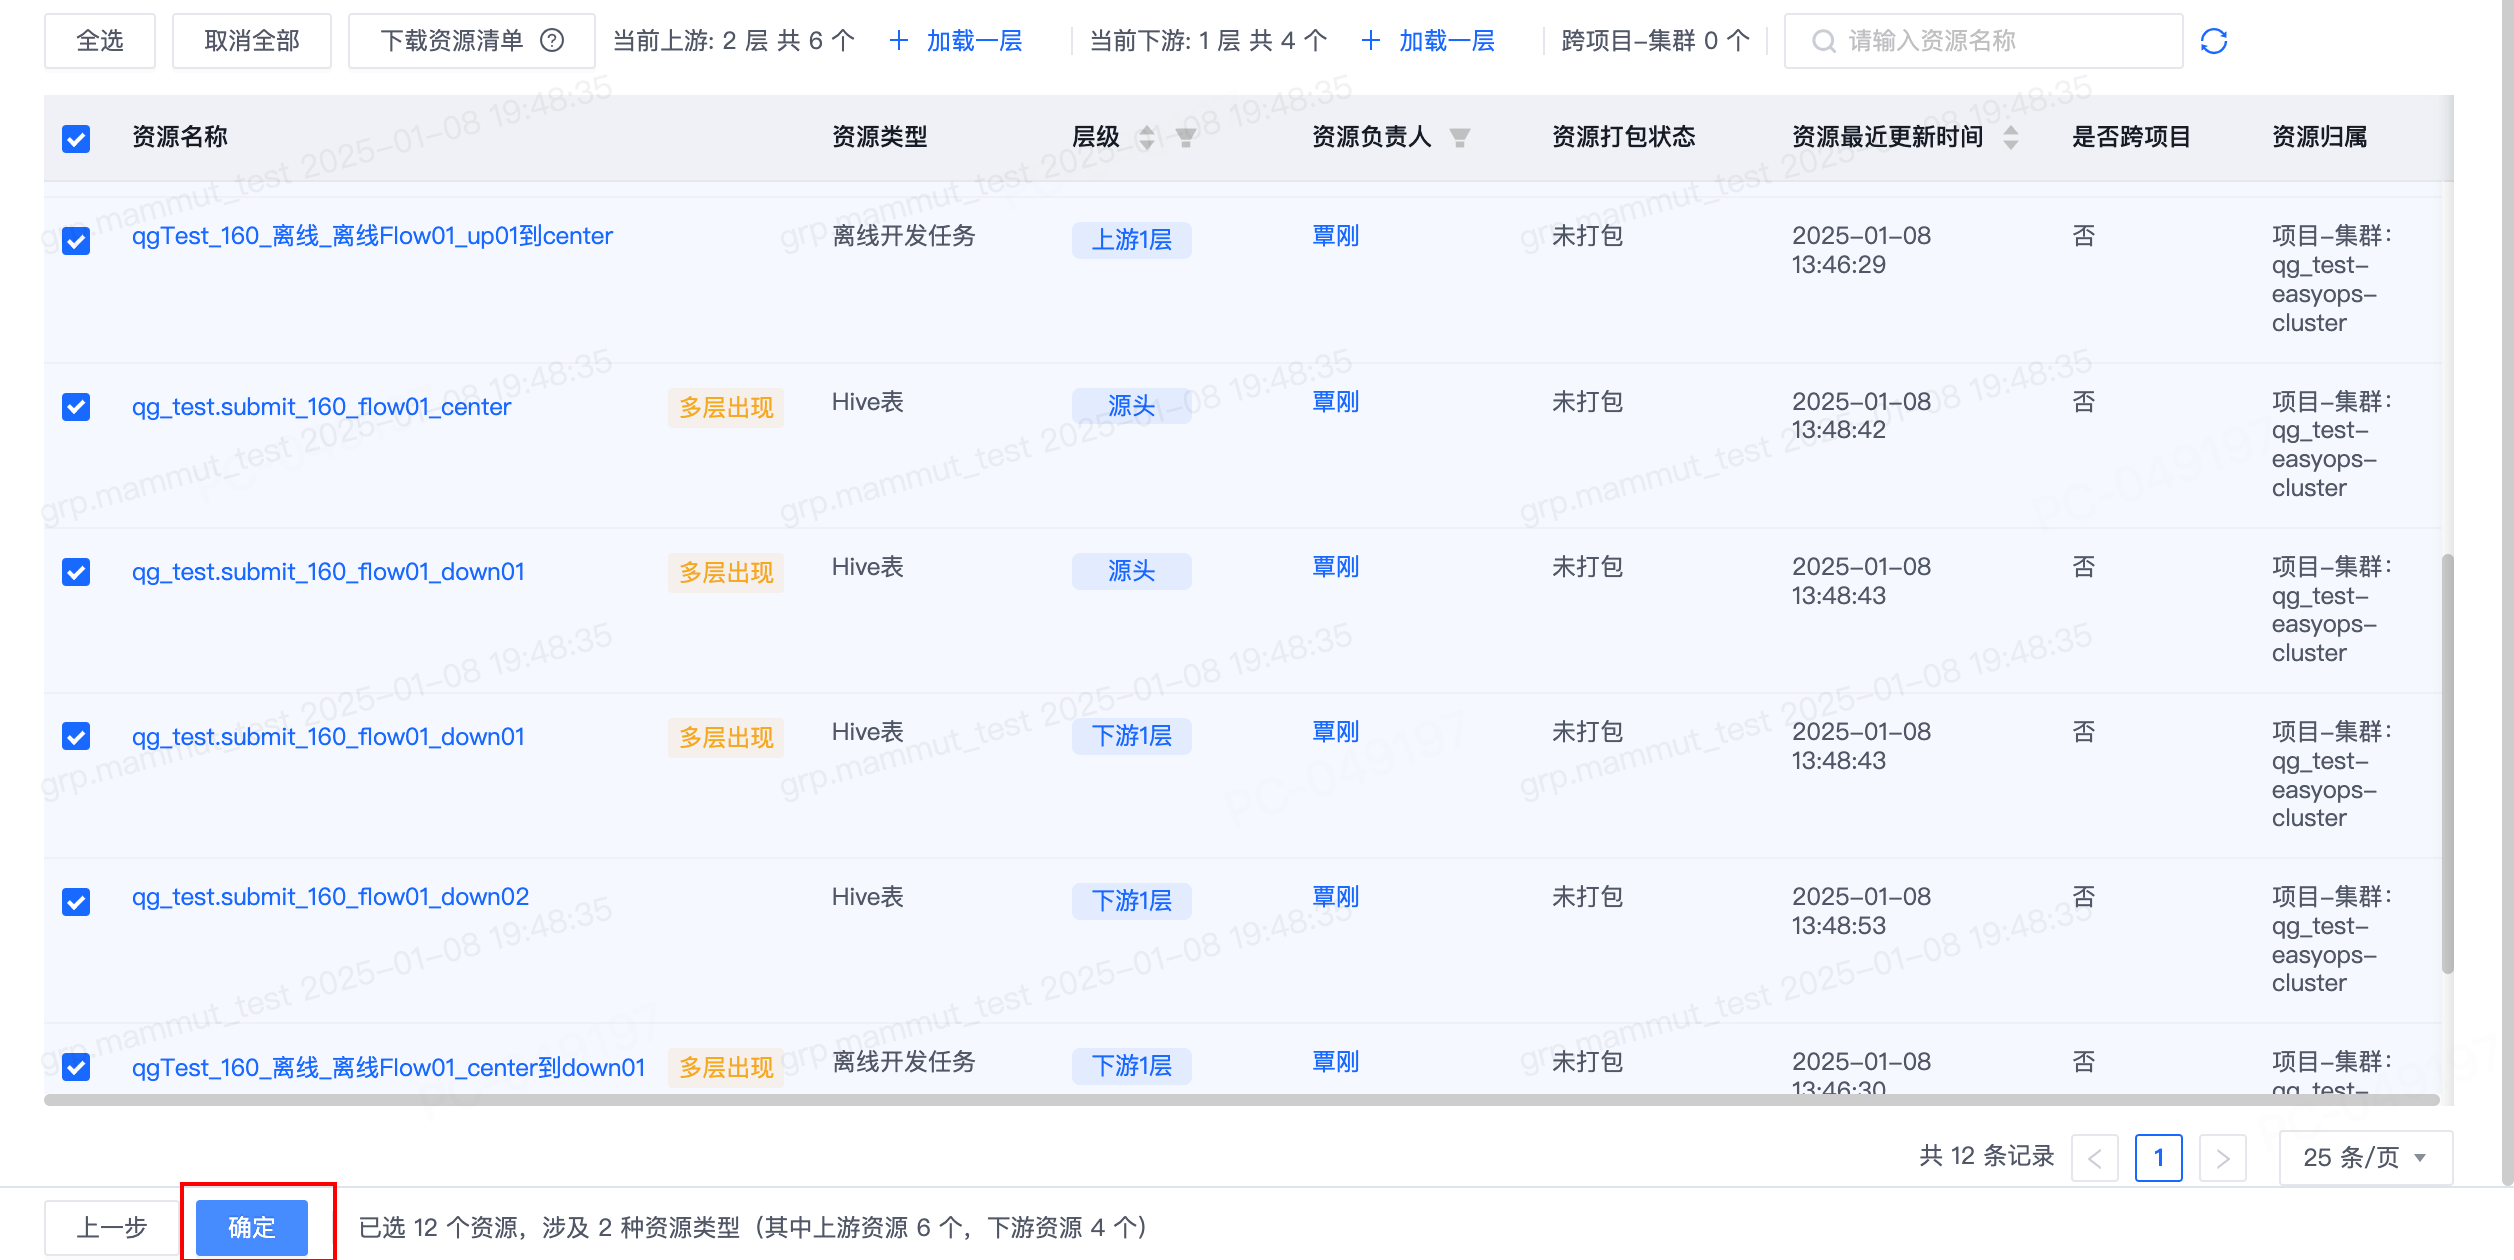The height and width of the screenshot is (1260, 2514).
Task: Click the horizontal scrollbar under the table
Action: pos(1240,1100)
